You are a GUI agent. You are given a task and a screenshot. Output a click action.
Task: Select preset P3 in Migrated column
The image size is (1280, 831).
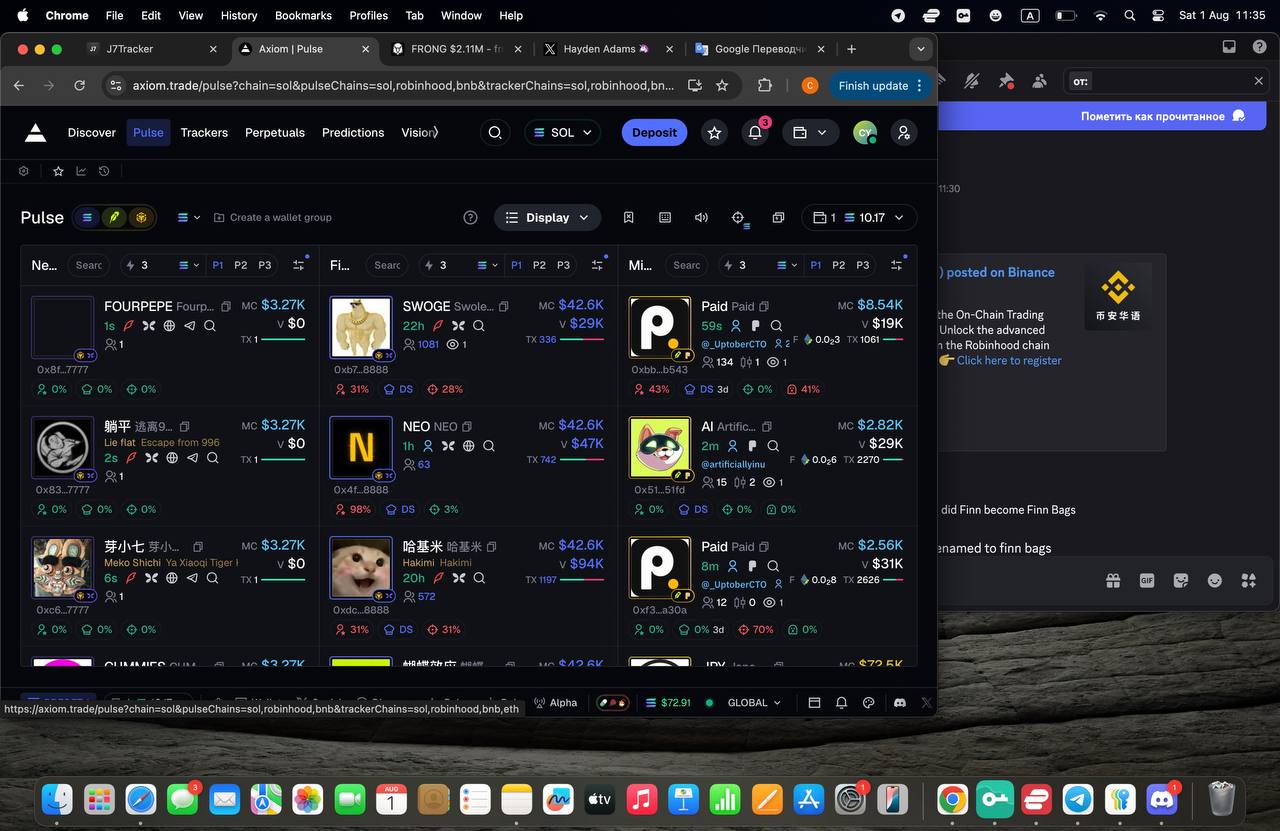pyautogui.click(x=863, y=265)
